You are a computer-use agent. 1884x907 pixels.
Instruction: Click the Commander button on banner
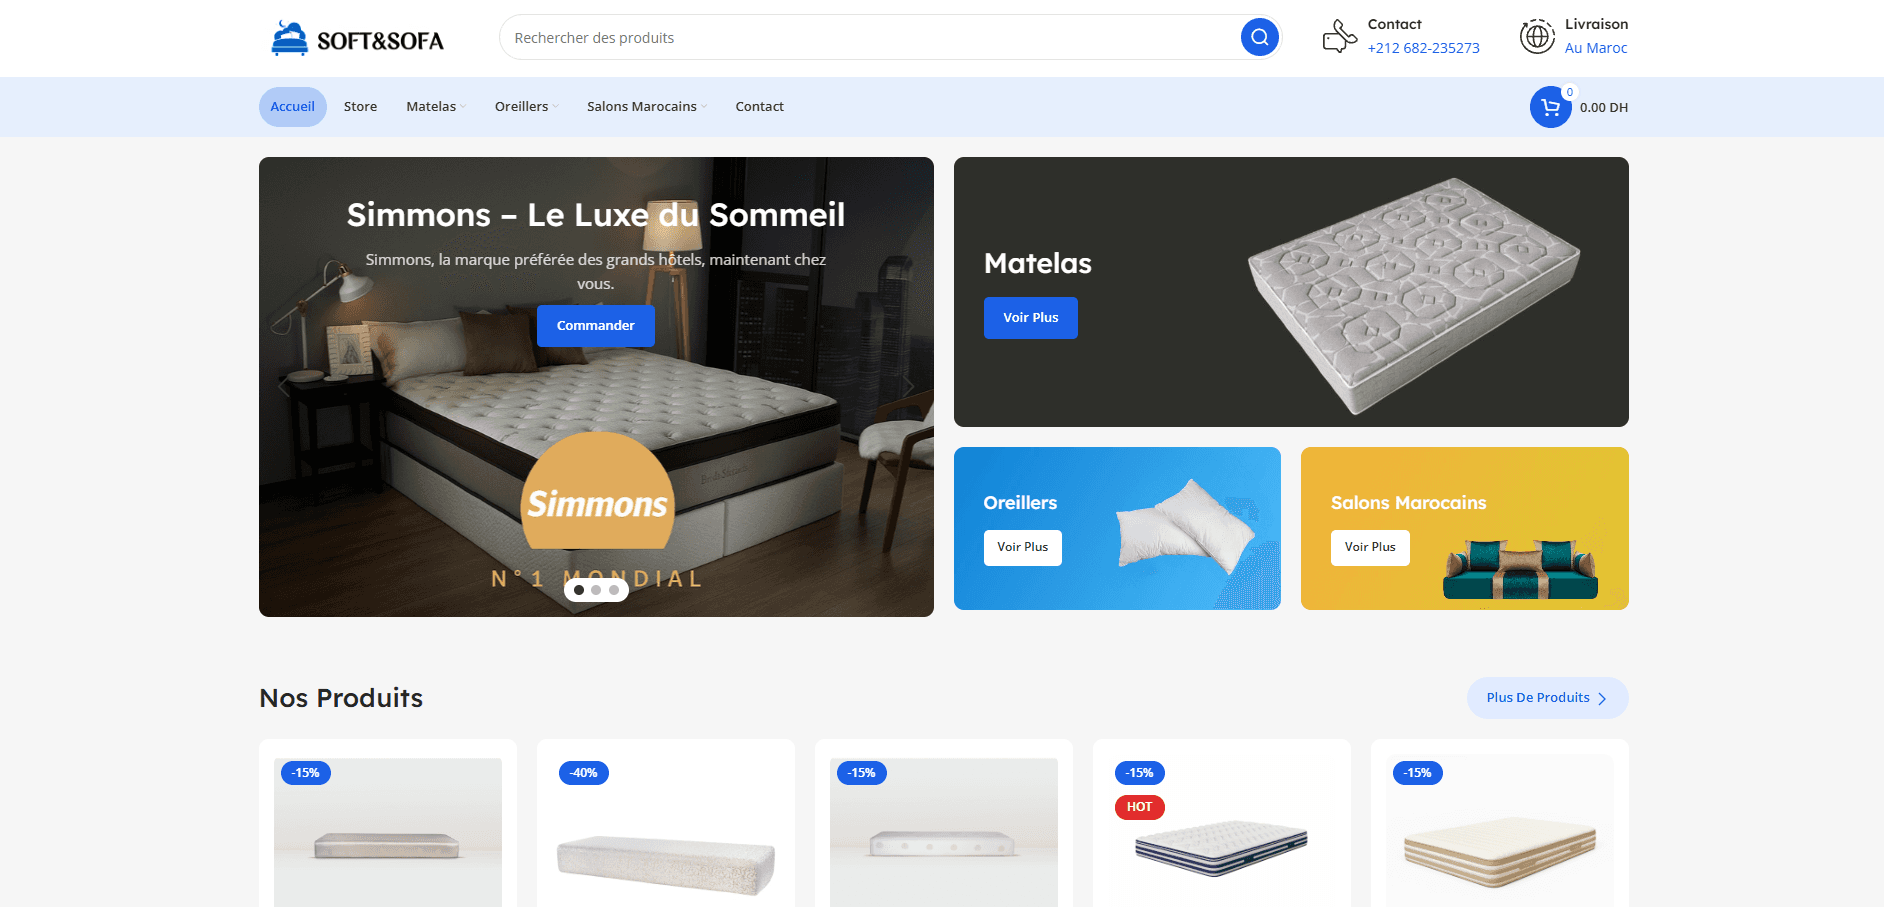(596, 326)
